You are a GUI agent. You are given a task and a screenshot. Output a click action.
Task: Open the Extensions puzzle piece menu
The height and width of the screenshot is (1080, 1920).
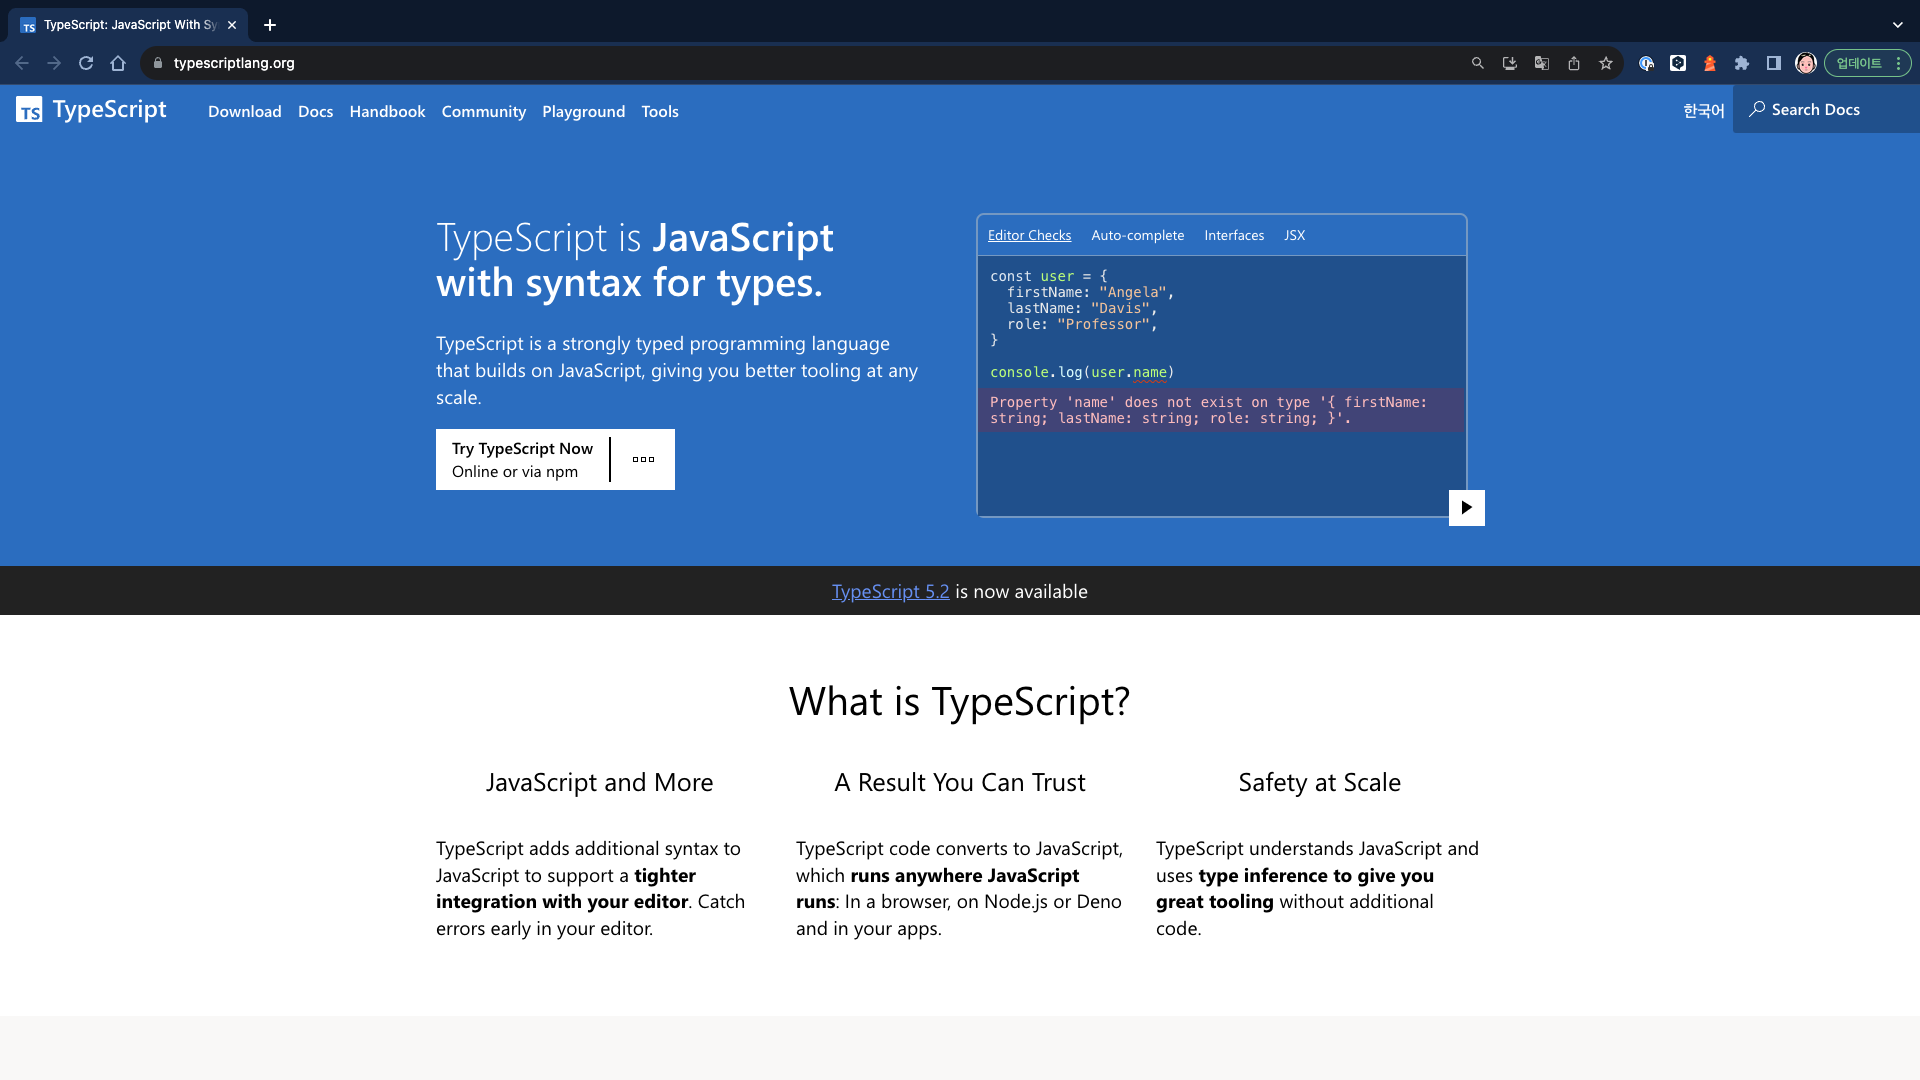pos(1742,63)
